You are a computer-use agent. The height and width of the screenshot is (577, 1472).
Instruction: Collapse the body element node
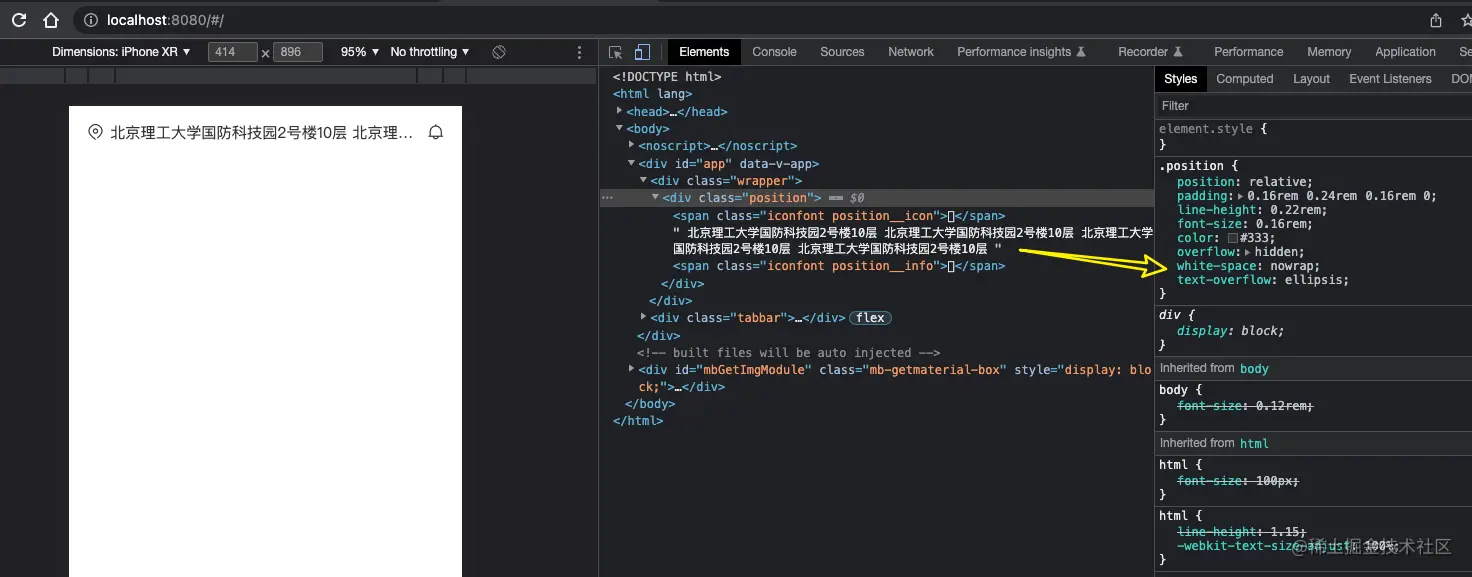[x=620, y=128]
